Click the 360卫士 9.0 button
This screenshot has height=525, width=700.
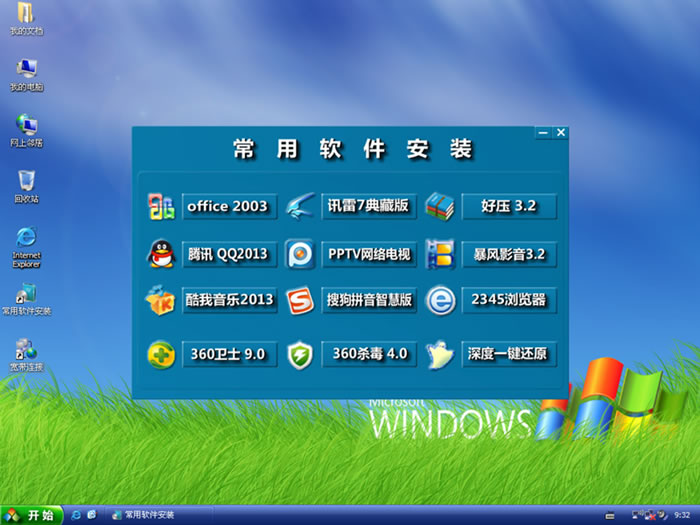(x=229, y=354)
